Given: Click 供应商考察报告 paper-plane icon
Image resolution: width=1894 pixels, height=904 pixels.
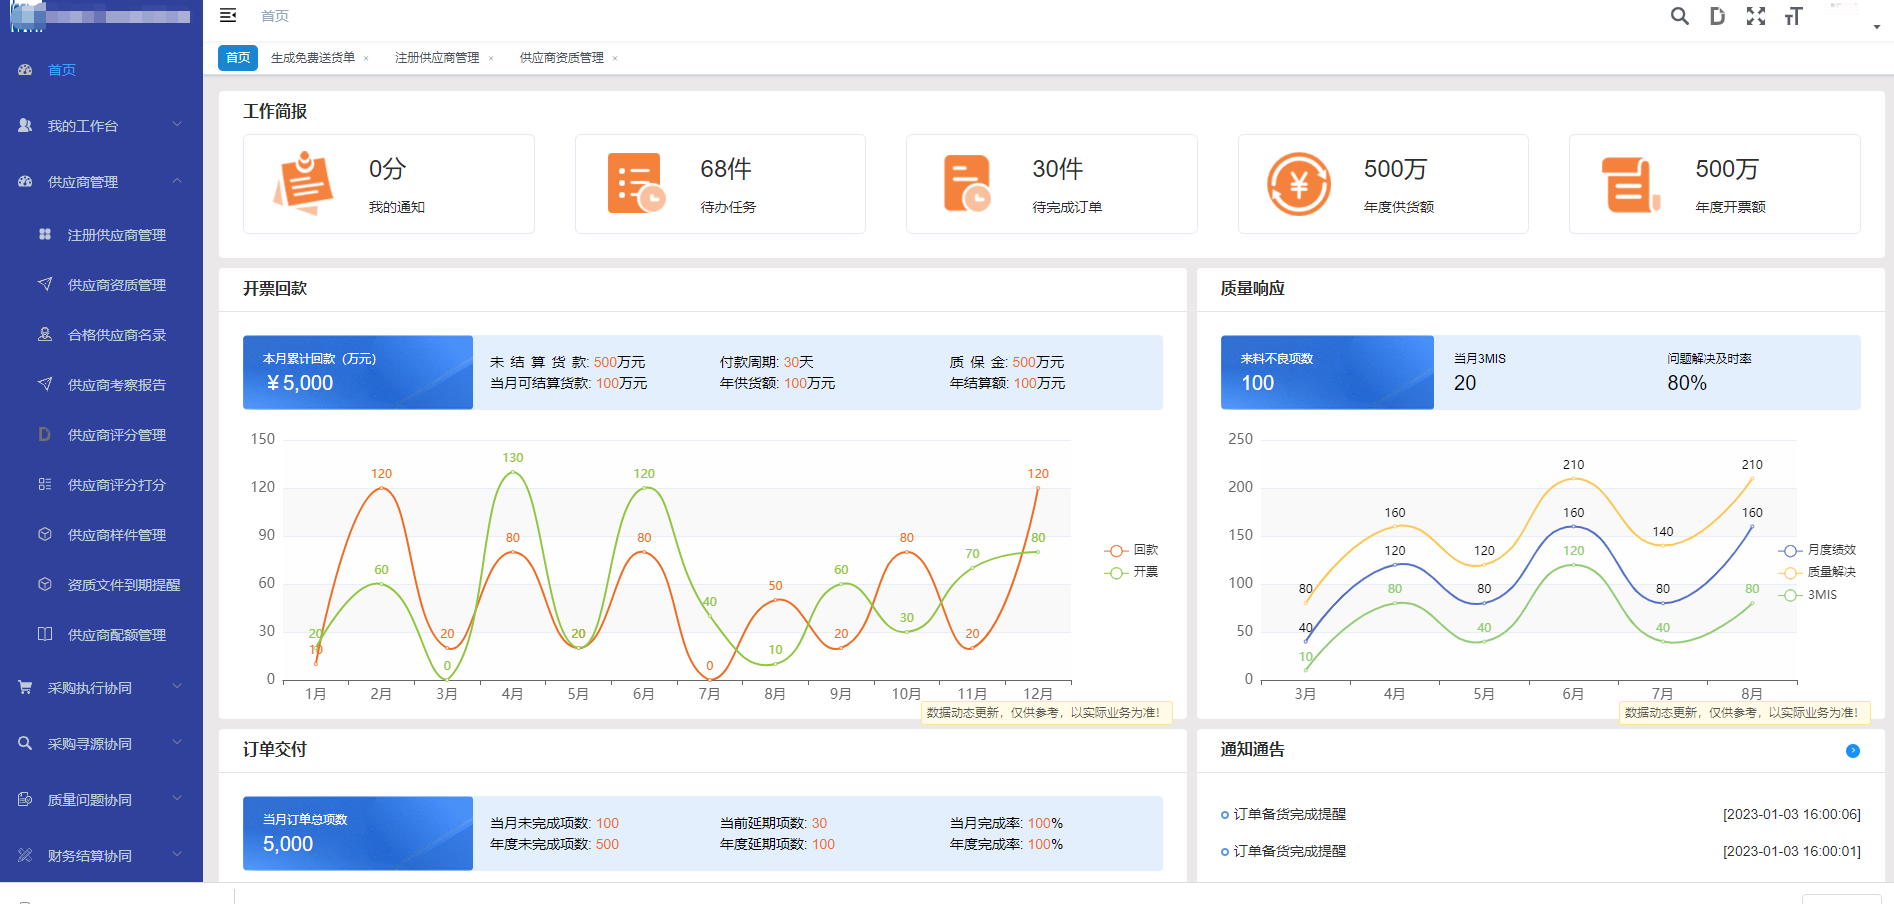Looking at the screenshot, I should (x=45, y=385).
